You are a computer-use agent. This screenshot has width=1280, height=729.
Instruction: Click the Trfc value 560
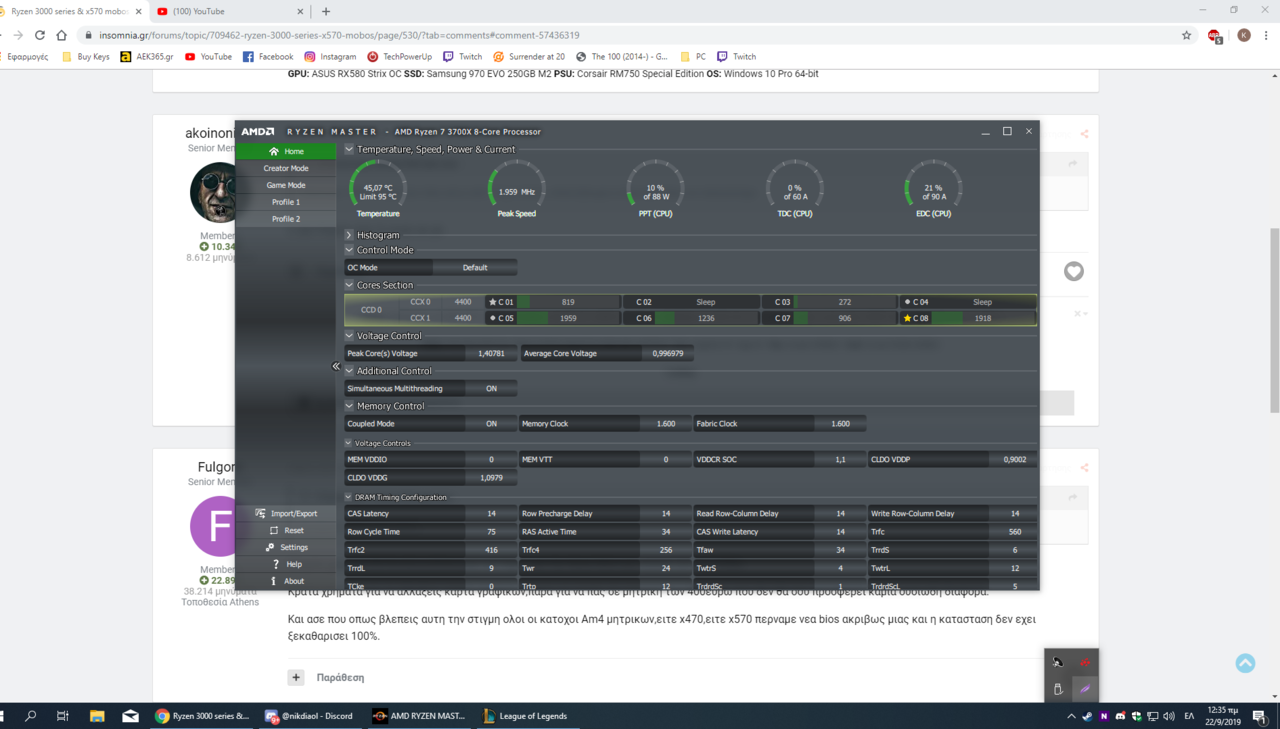1014,532
